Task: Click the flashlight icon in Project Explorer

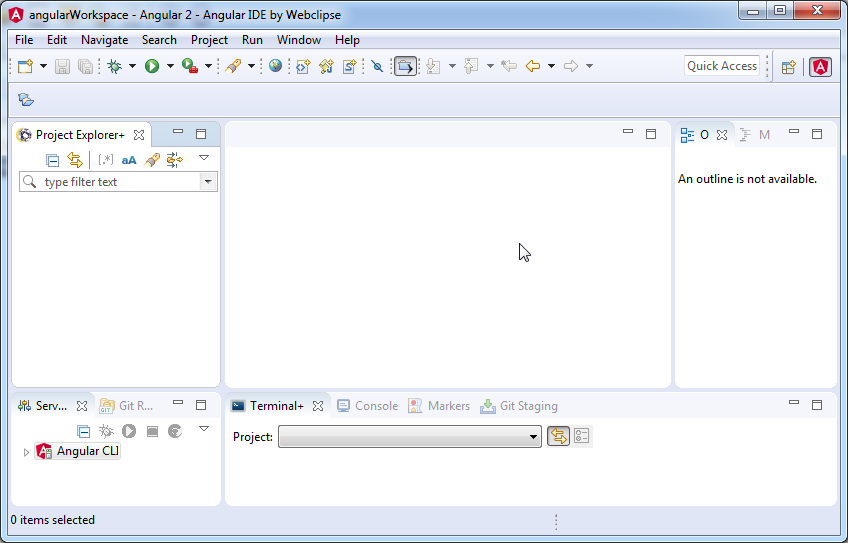Action: [153, 160]
